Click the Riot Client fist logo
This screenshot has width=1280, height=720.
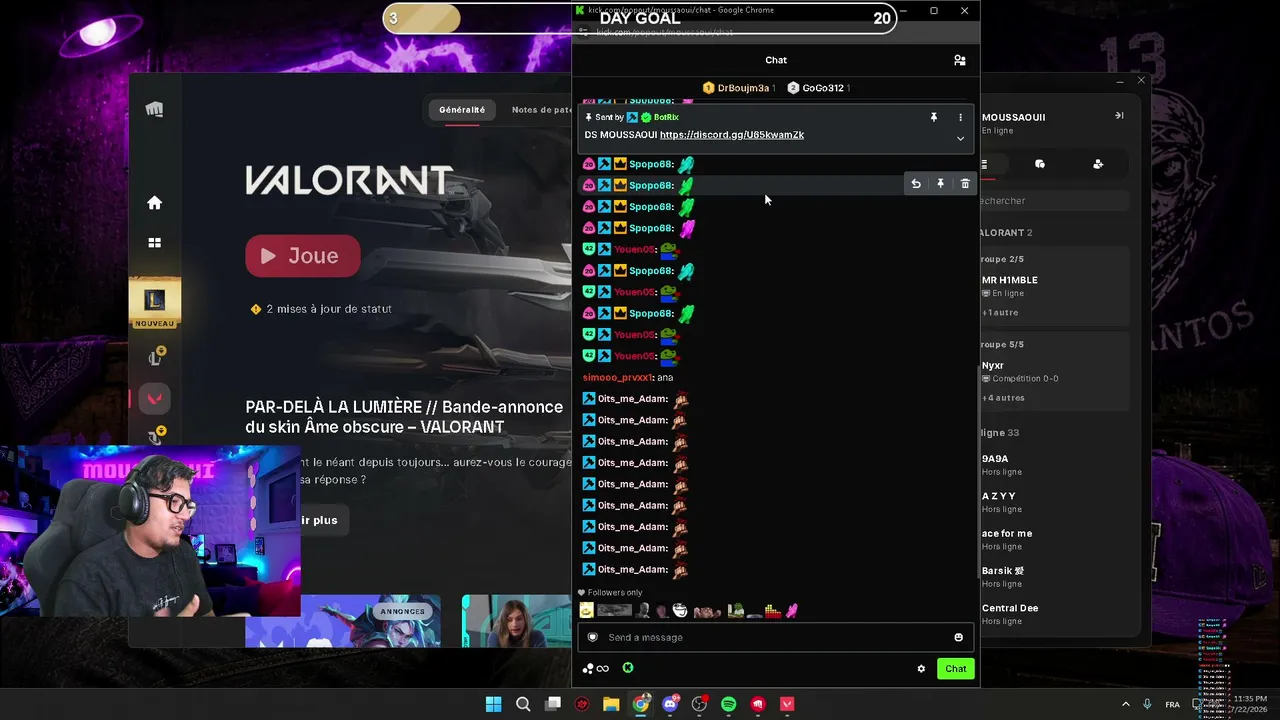[154, 109]
